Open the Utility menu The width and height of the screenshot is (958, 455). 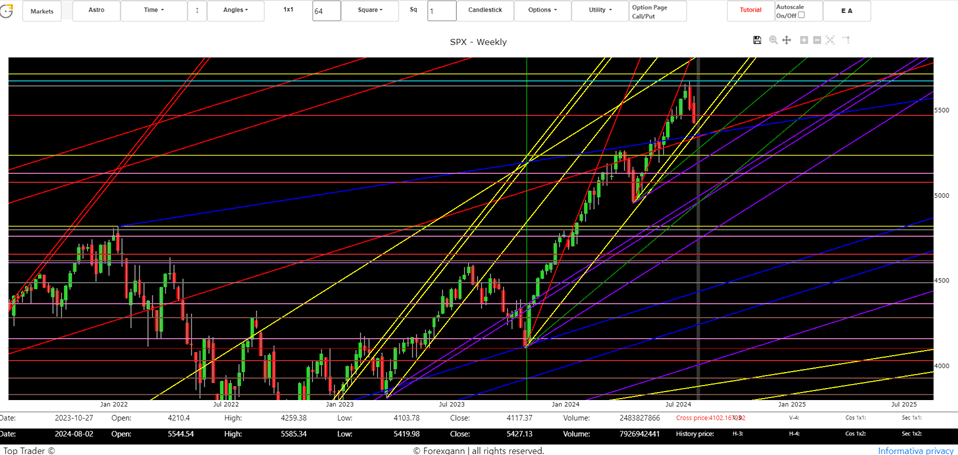[x=599, y=11]
